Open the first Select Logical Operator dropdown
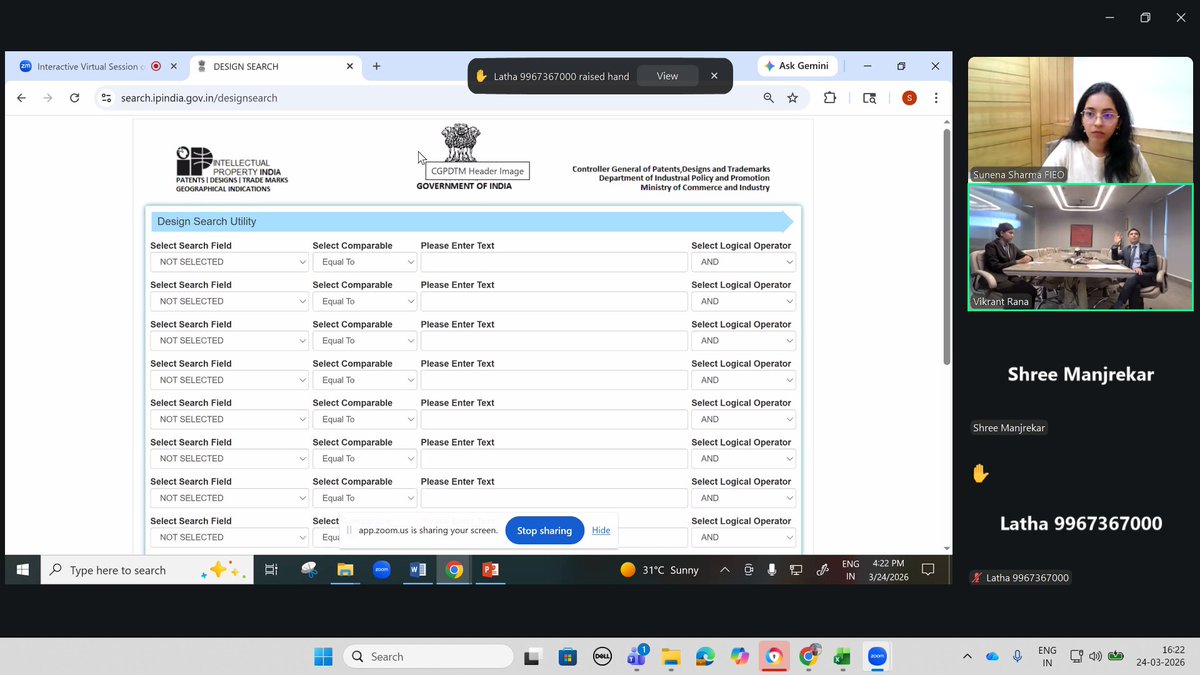Screen dimensions: 1200x675 point(743,262)
